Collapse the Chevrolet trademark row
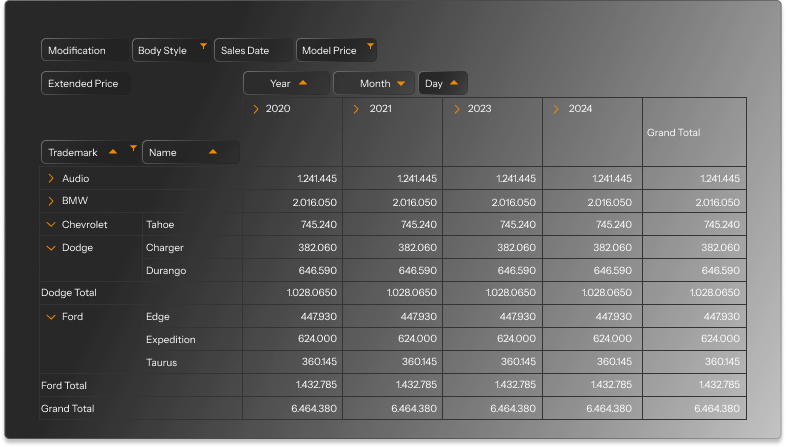 (51, 225)
